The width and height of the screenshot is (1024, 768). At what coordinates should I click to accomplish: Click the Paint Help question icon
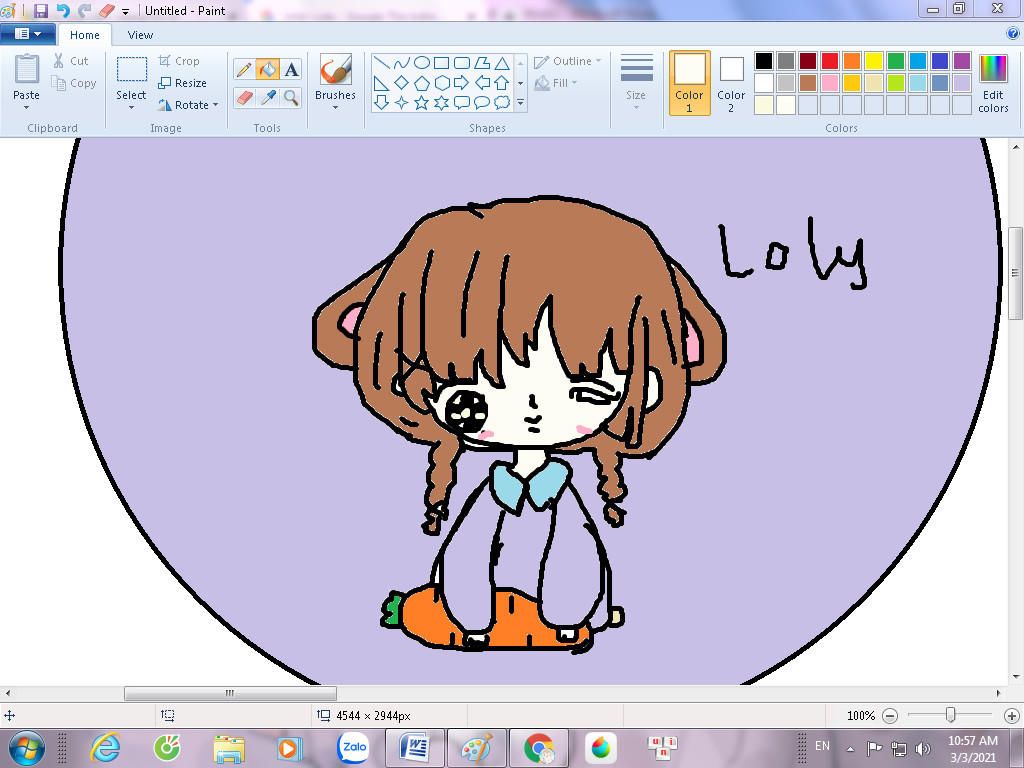pos(1013,33)
